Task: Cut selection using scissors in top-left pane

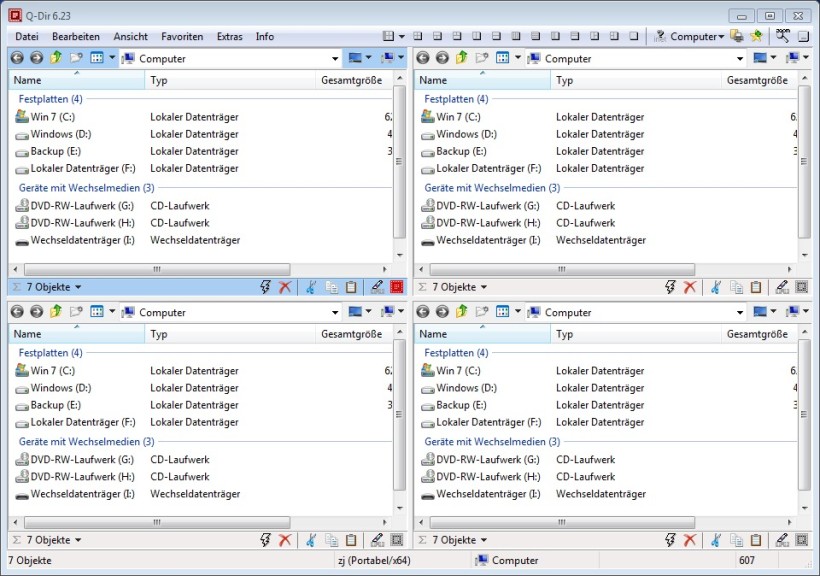Action: 311,287
